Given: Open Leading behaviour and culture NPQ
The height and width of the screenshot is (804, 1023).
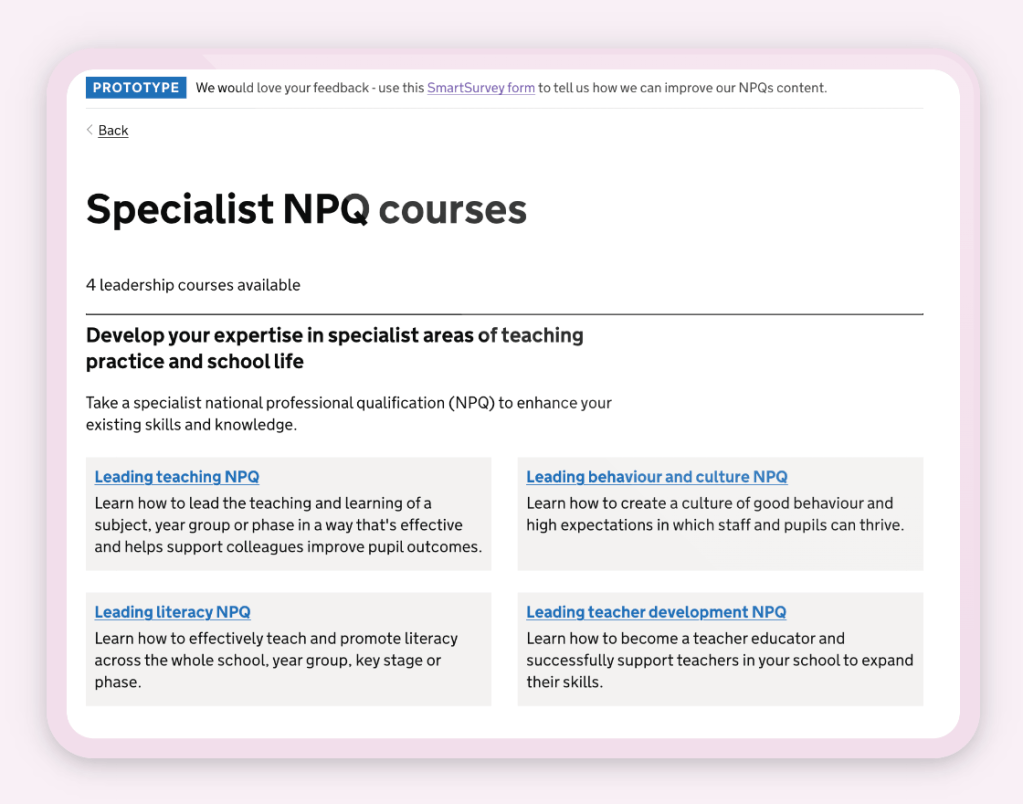Looking at the screenshot, I should tap(657, 477).
